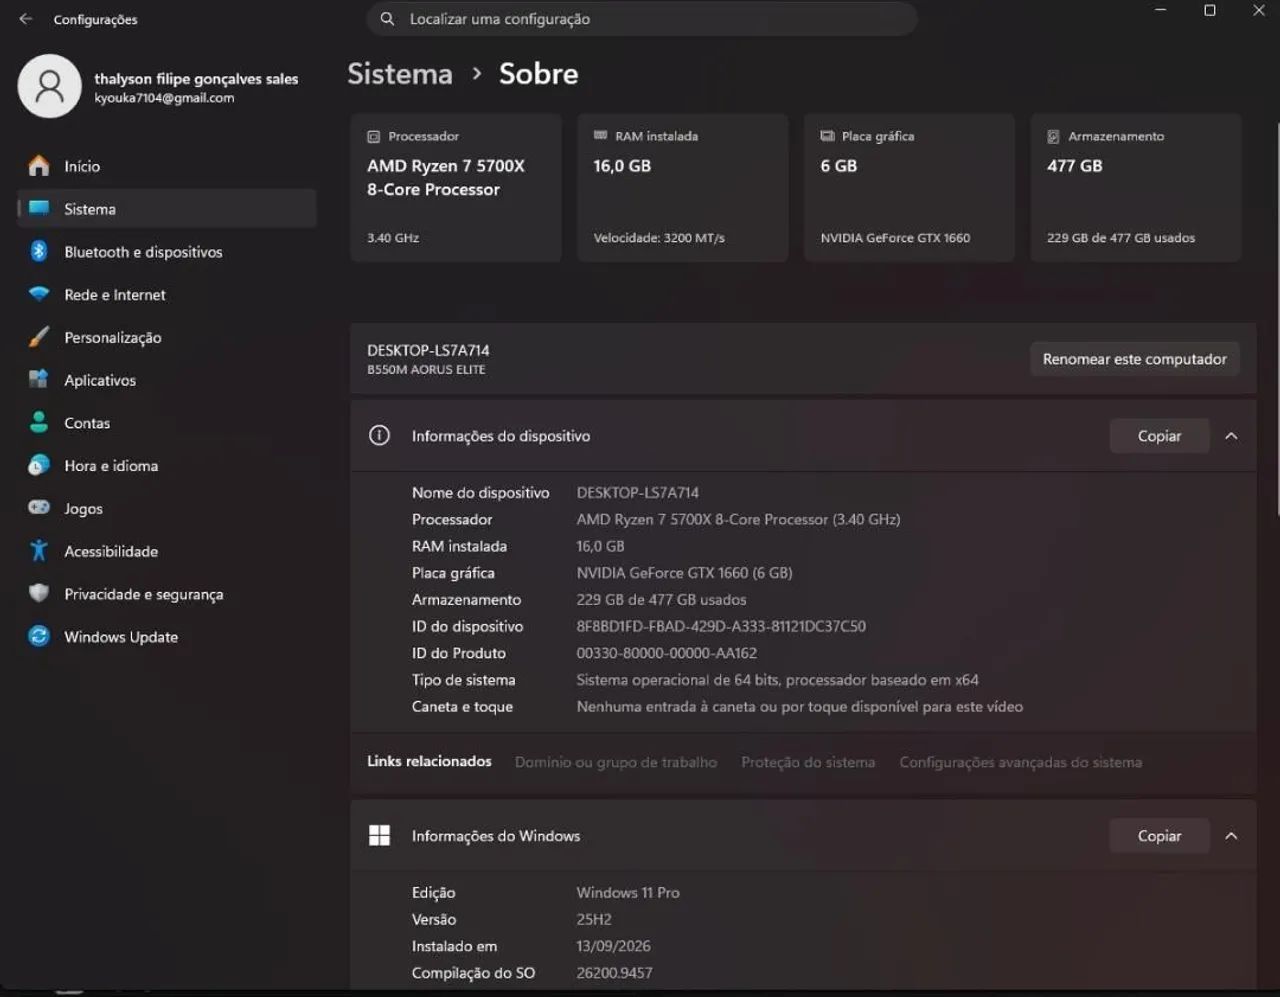Click the kyouka7104@gmail.com account email

tap(164, 98)
